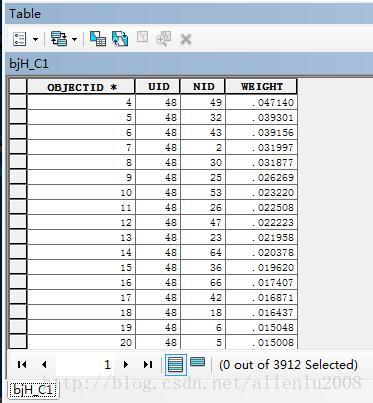Click the '(0 out of 3912 Selected)' status text
This screenshot has height=403, width=373.
[288, 365]
